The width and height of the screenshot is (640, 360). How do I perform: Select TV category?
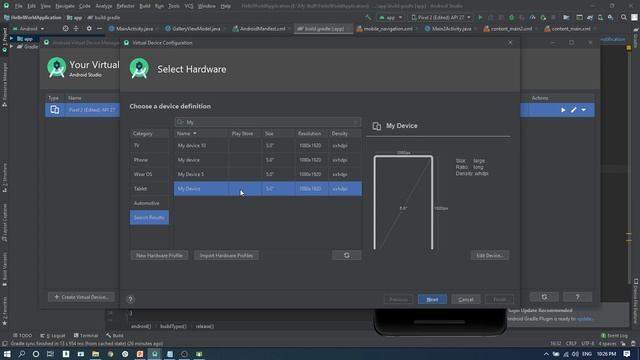pos(149,145)
